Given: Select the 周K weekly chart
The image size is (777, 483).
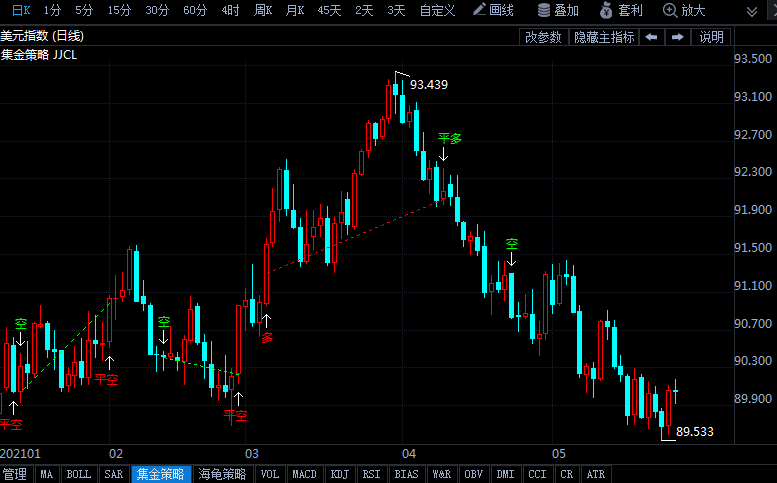Looking at the screenshot, I should (x=263, y=10).
